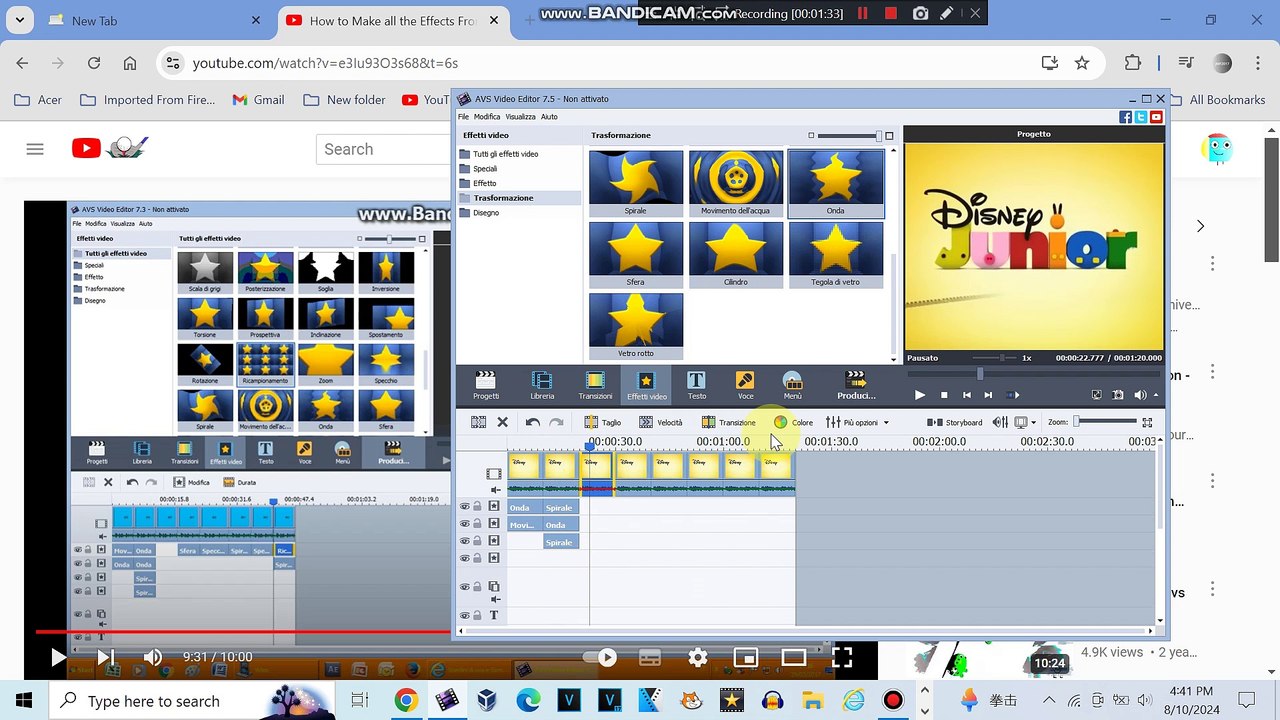Viewport: 1280px width, 720px height.
Task: Open the Testo text tool
Action: [x=696, y=385]
